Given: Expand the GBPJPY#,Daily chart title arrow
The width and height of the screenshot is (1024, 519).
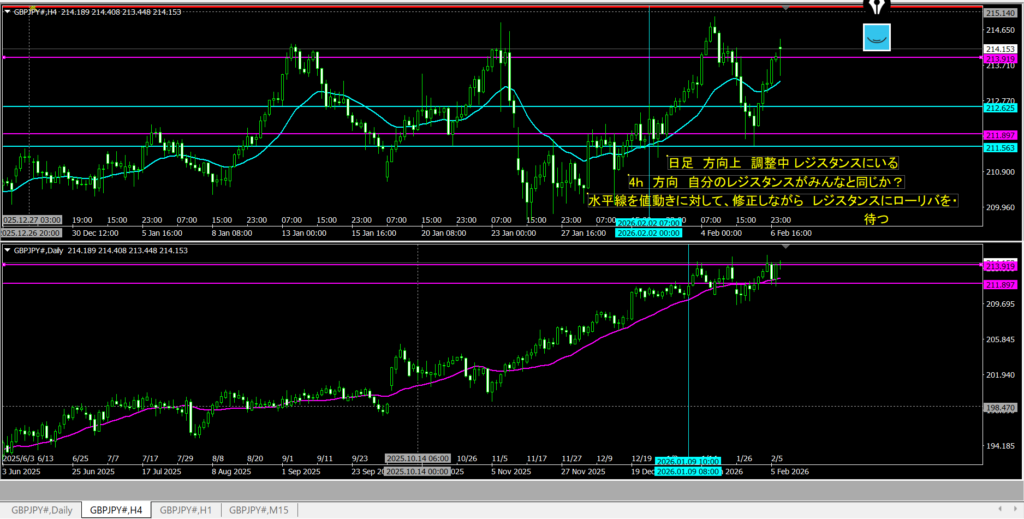Looking at the screenshot, I should [x=8, y=250].
